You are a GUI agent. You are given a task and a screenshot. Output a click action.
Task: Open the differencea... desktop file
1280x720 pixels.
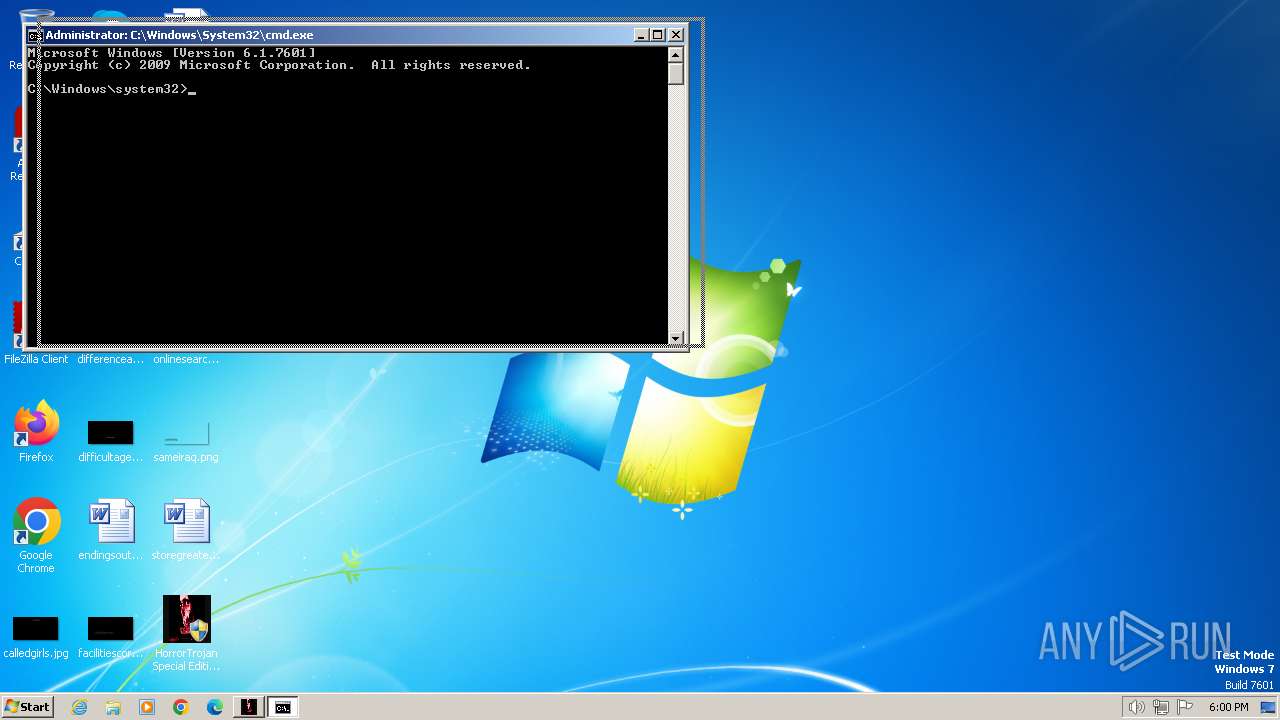click(110, 359)
